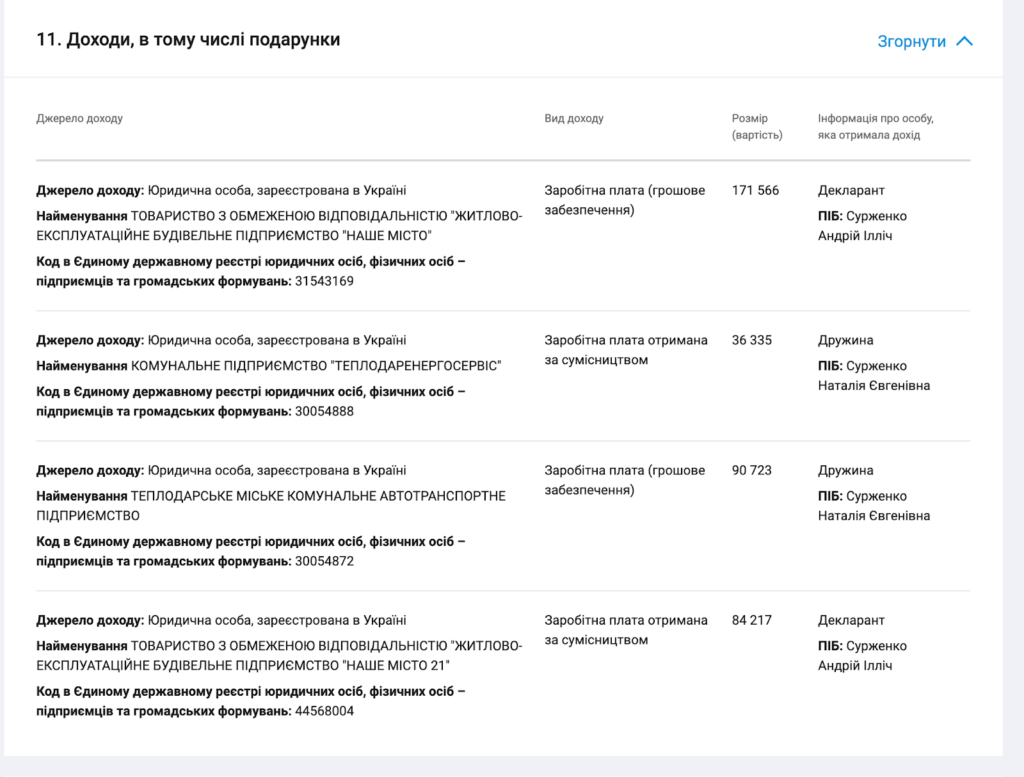Click registry code 30054872
This screenshot has height=777, width=1024.
tap(324, 561)
